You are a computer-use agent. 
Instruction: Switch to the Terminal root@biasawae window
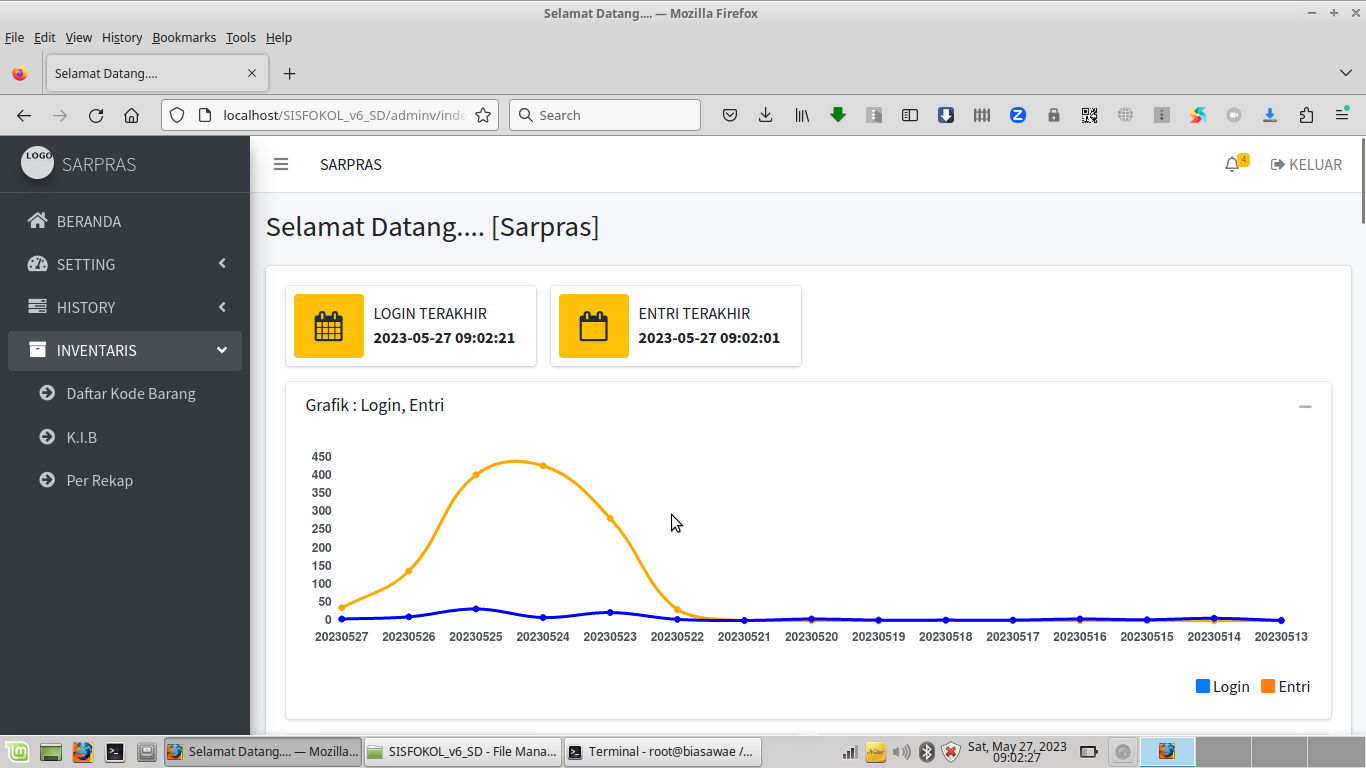(661, 751)
